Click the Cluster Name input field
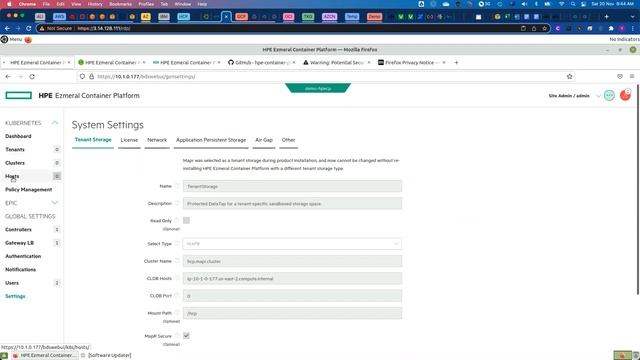Image resolution: width=640 pixels, height=360 pixels. 292,261
